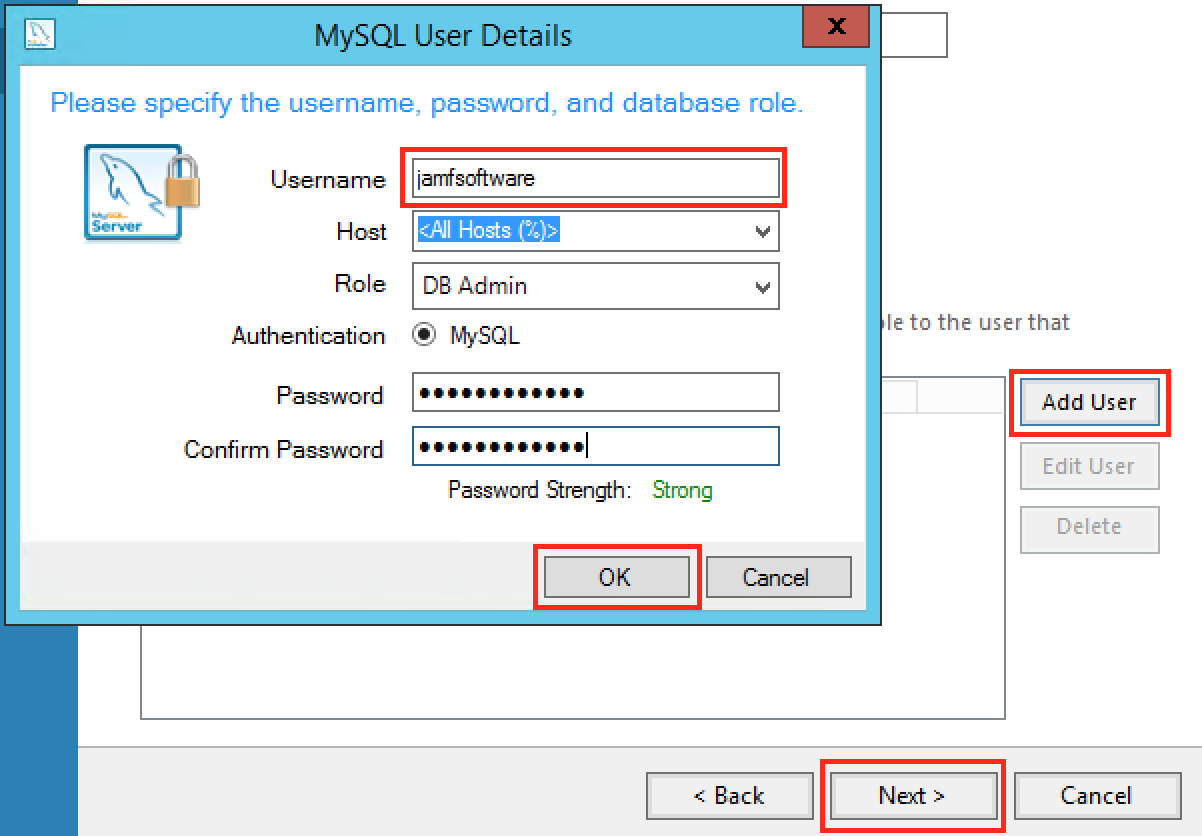Close the MySQL User Details dialog
Screen dimensions: 1202x836
tap(836, 27)
